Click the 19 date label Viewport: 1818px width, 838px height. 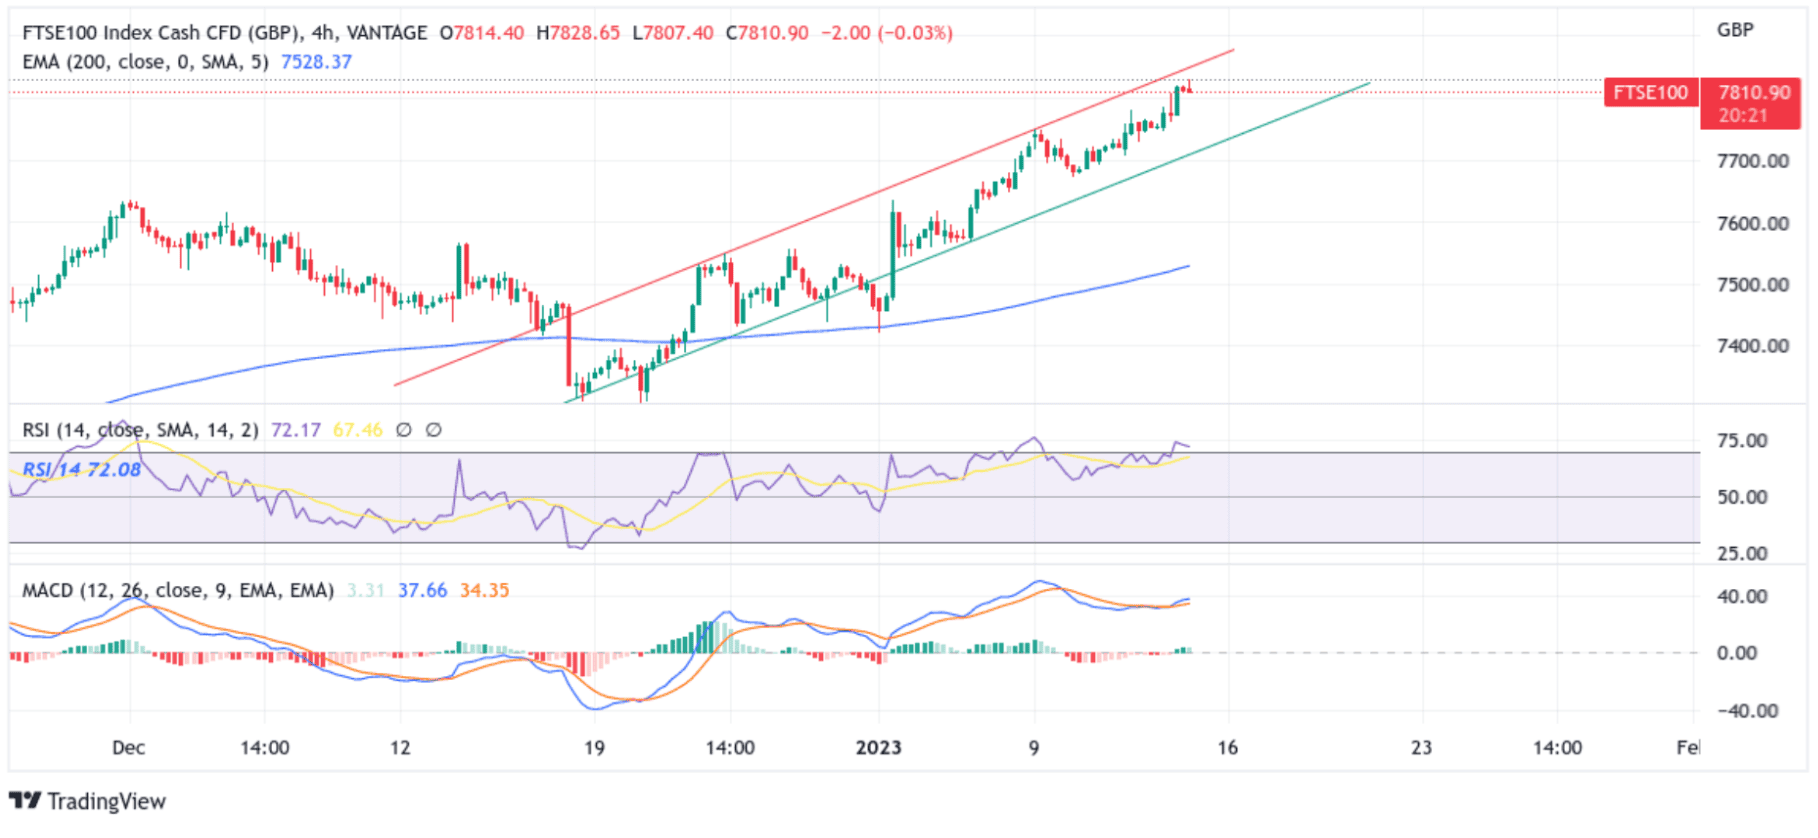click(x=594, y=748)
